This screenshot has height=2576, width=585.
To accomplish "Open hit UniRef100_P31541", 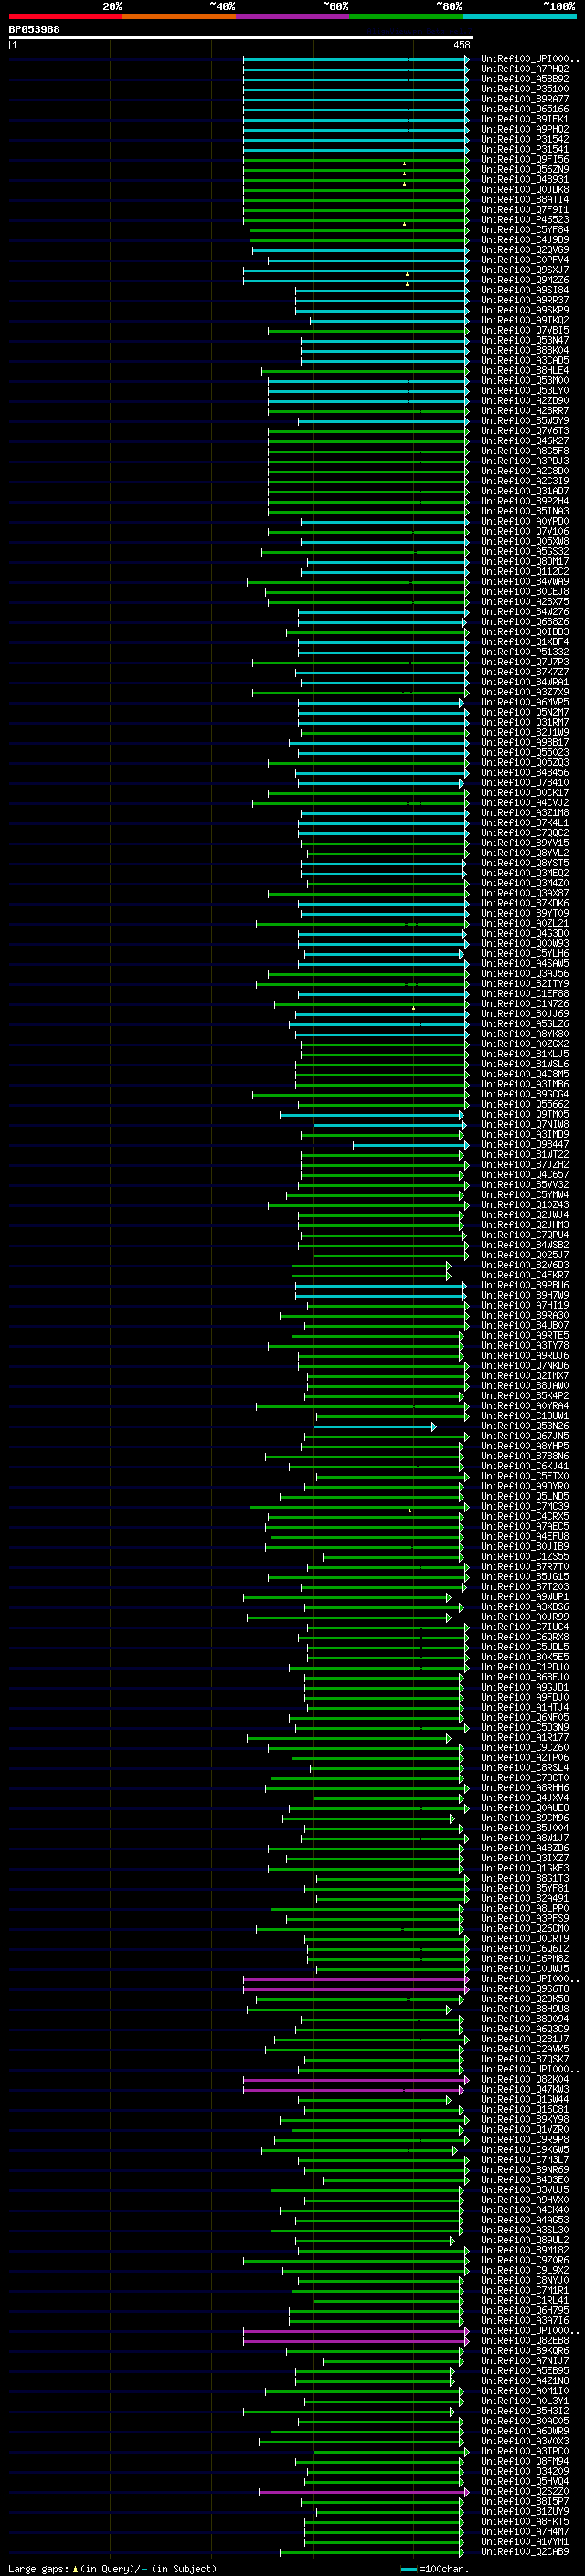I will [524, 149].
